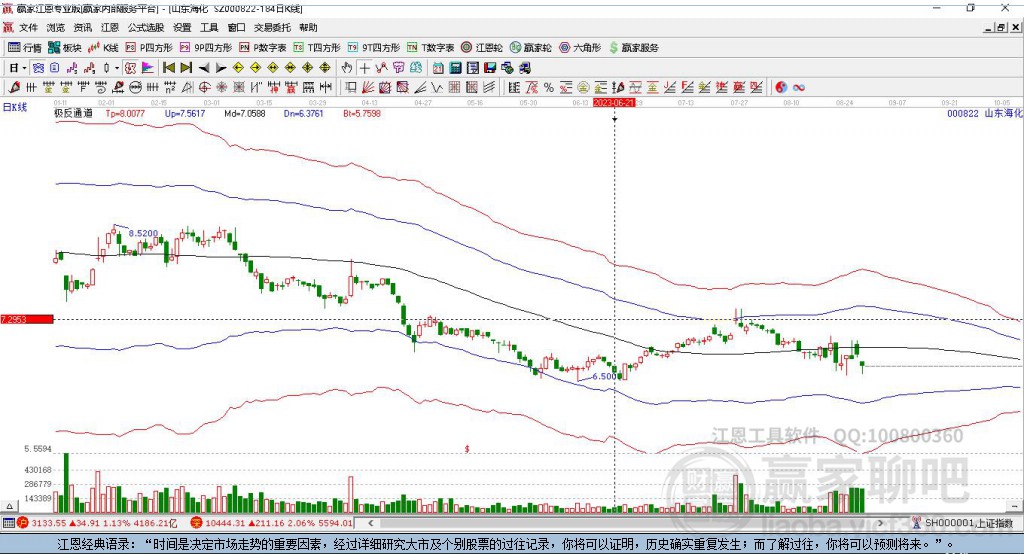1024x554 pixels.
Task: Open the calendar icon with 21
Action: pos(438,68)
